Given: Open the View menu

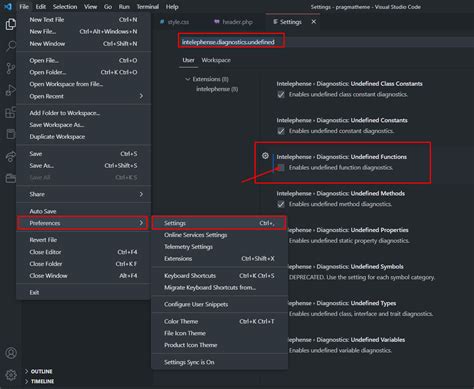Looking at the screenshot, I should coord(90,7).
